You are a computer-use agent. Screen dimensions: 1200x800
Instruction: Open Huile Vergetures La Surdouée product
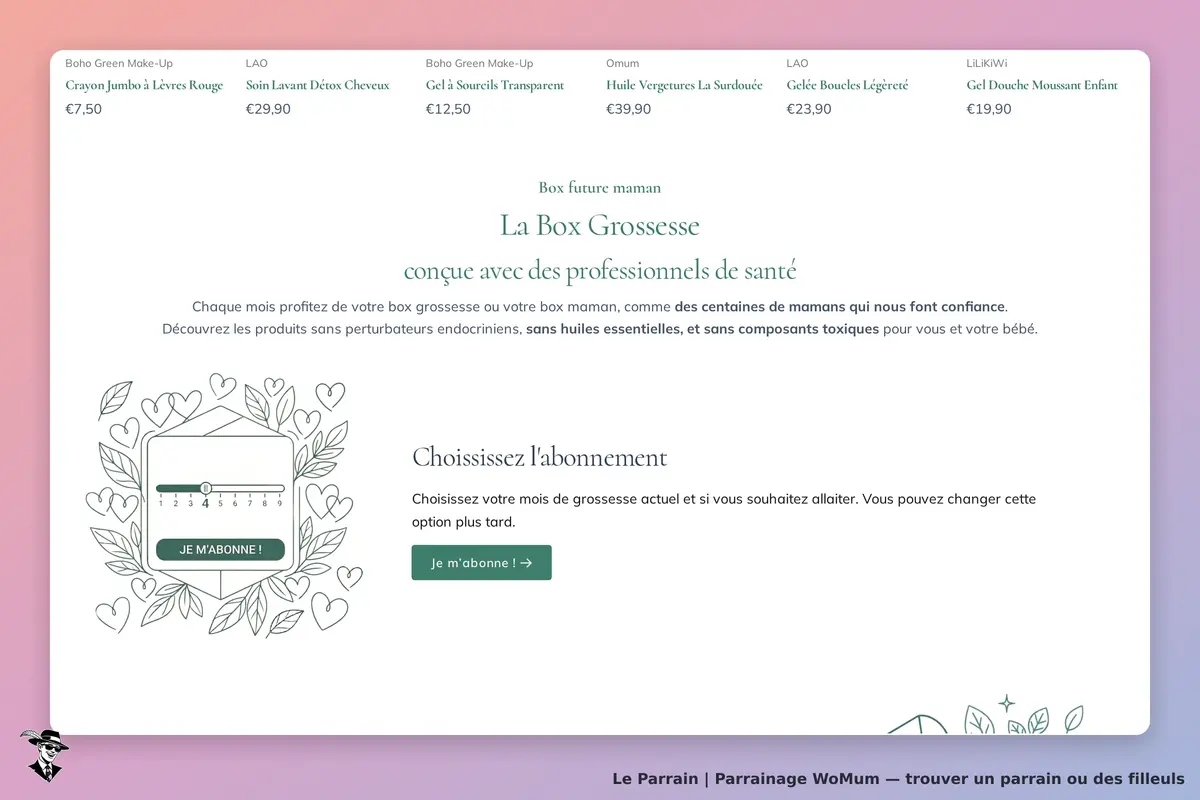[x=684, y=85]
